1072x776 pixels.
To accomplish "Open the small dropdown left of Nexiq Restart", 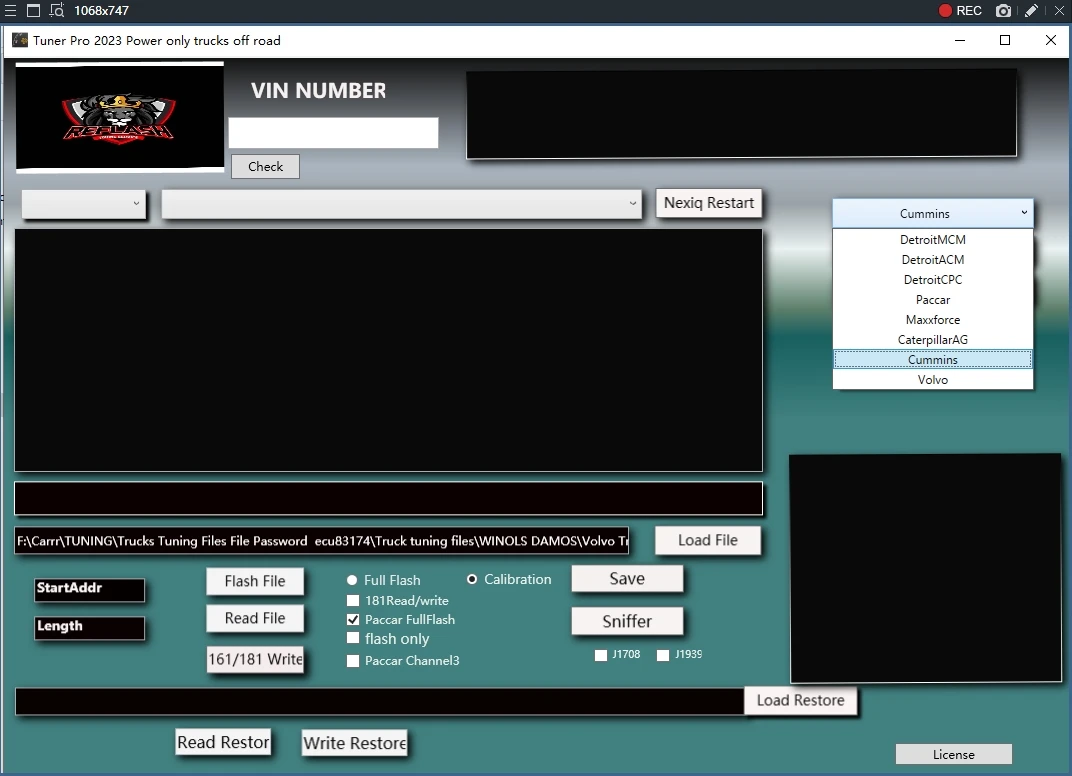I will tap(84, 204).
